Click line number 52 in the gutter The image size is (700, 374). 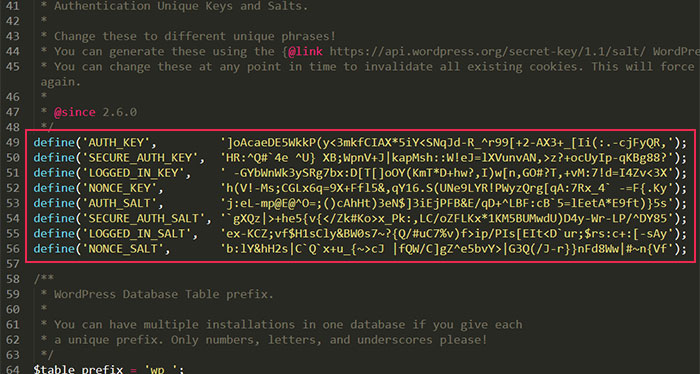13,188
